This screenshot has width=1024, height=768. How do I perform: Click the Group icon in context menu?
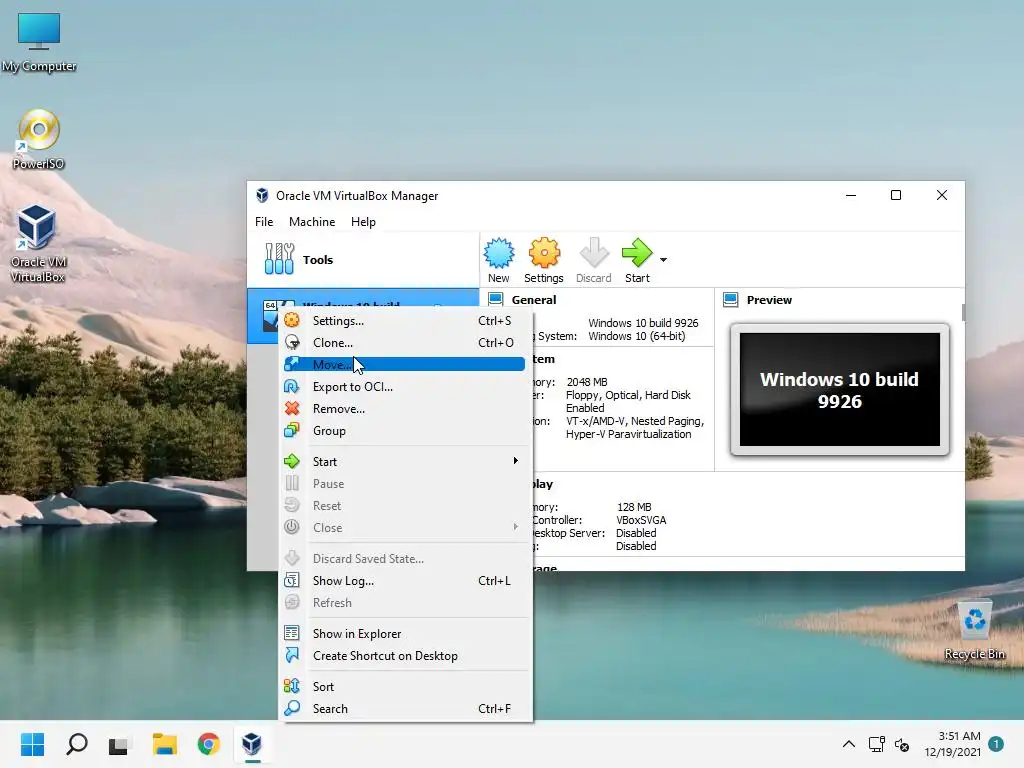click(292, 430)
